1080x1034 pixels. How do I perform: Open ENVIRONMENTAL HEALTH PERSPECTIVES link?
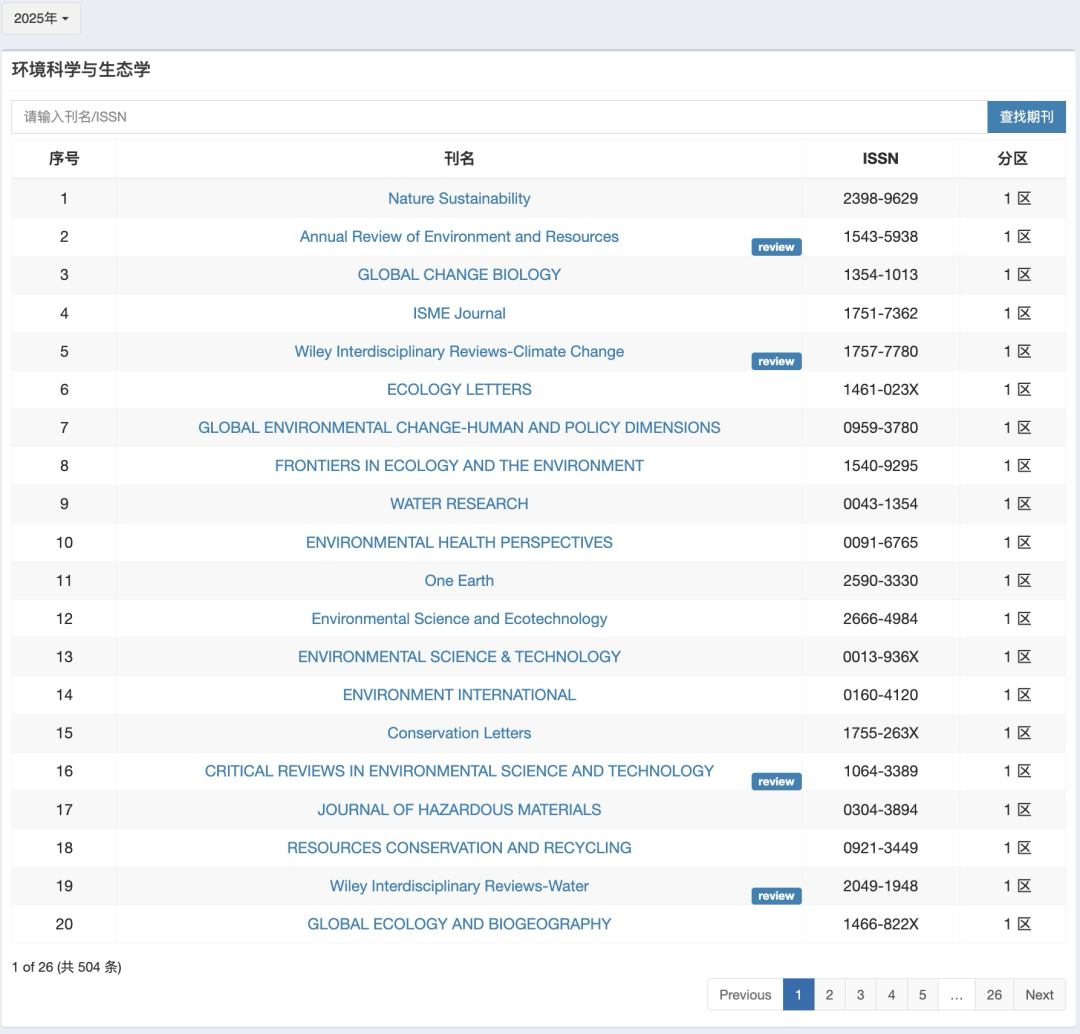click(x=459, y=542)
